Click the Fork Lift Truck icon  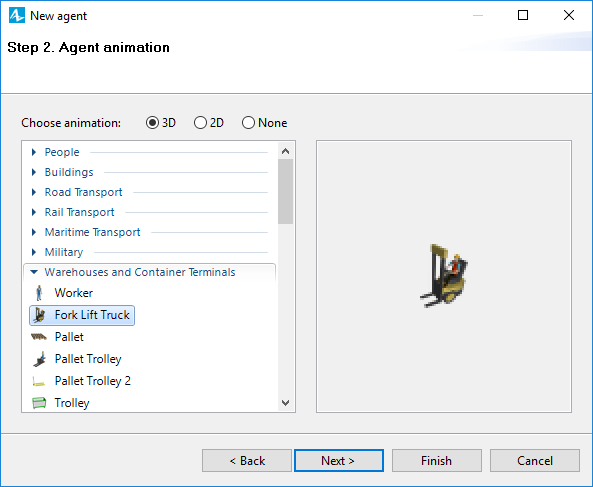pos(39,315)
